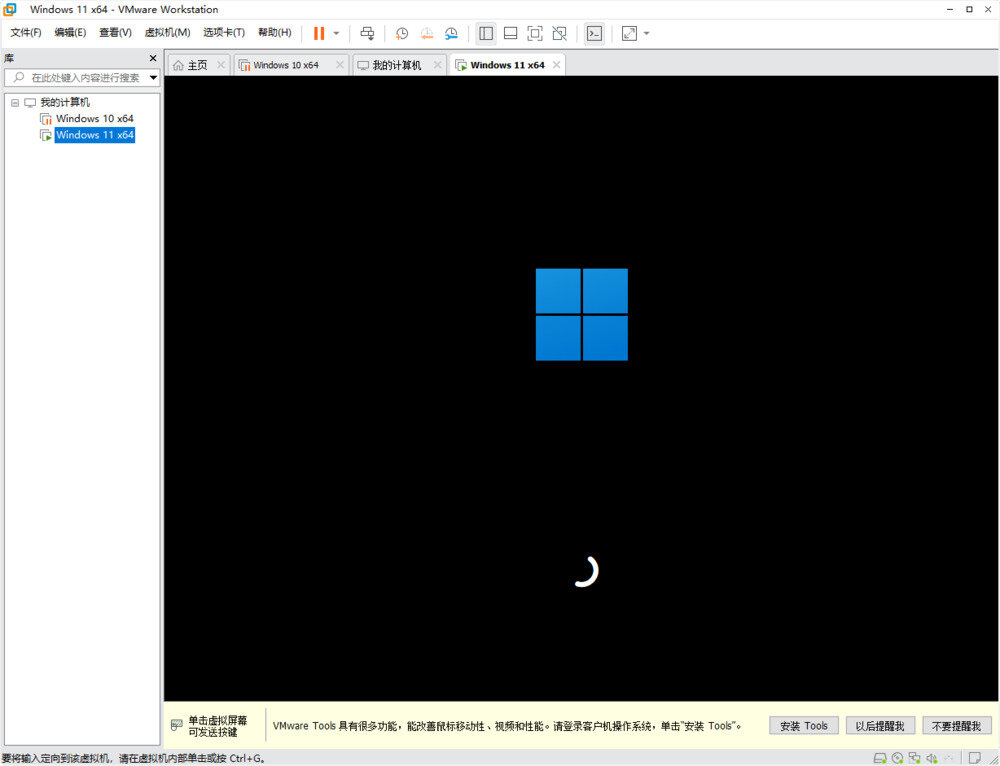Click the network adapter status icon
Screen dimensions: 1000x766
point(914,757)
